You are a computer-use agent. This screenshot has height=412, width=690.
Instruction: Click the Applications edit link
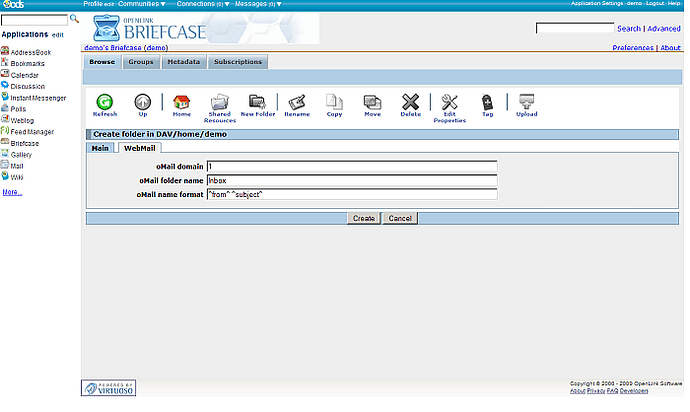point(58,35)
